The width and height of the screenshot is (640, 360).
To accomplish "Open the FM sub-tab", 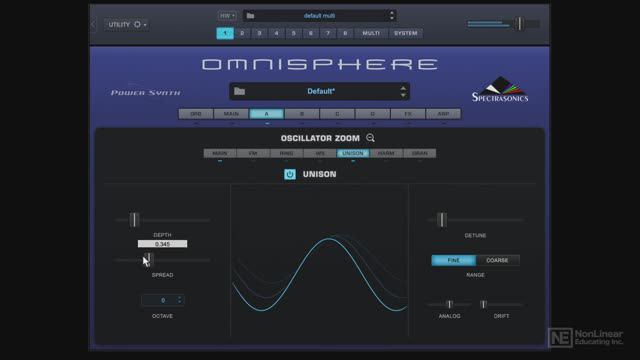I will (x=253, y=153).
